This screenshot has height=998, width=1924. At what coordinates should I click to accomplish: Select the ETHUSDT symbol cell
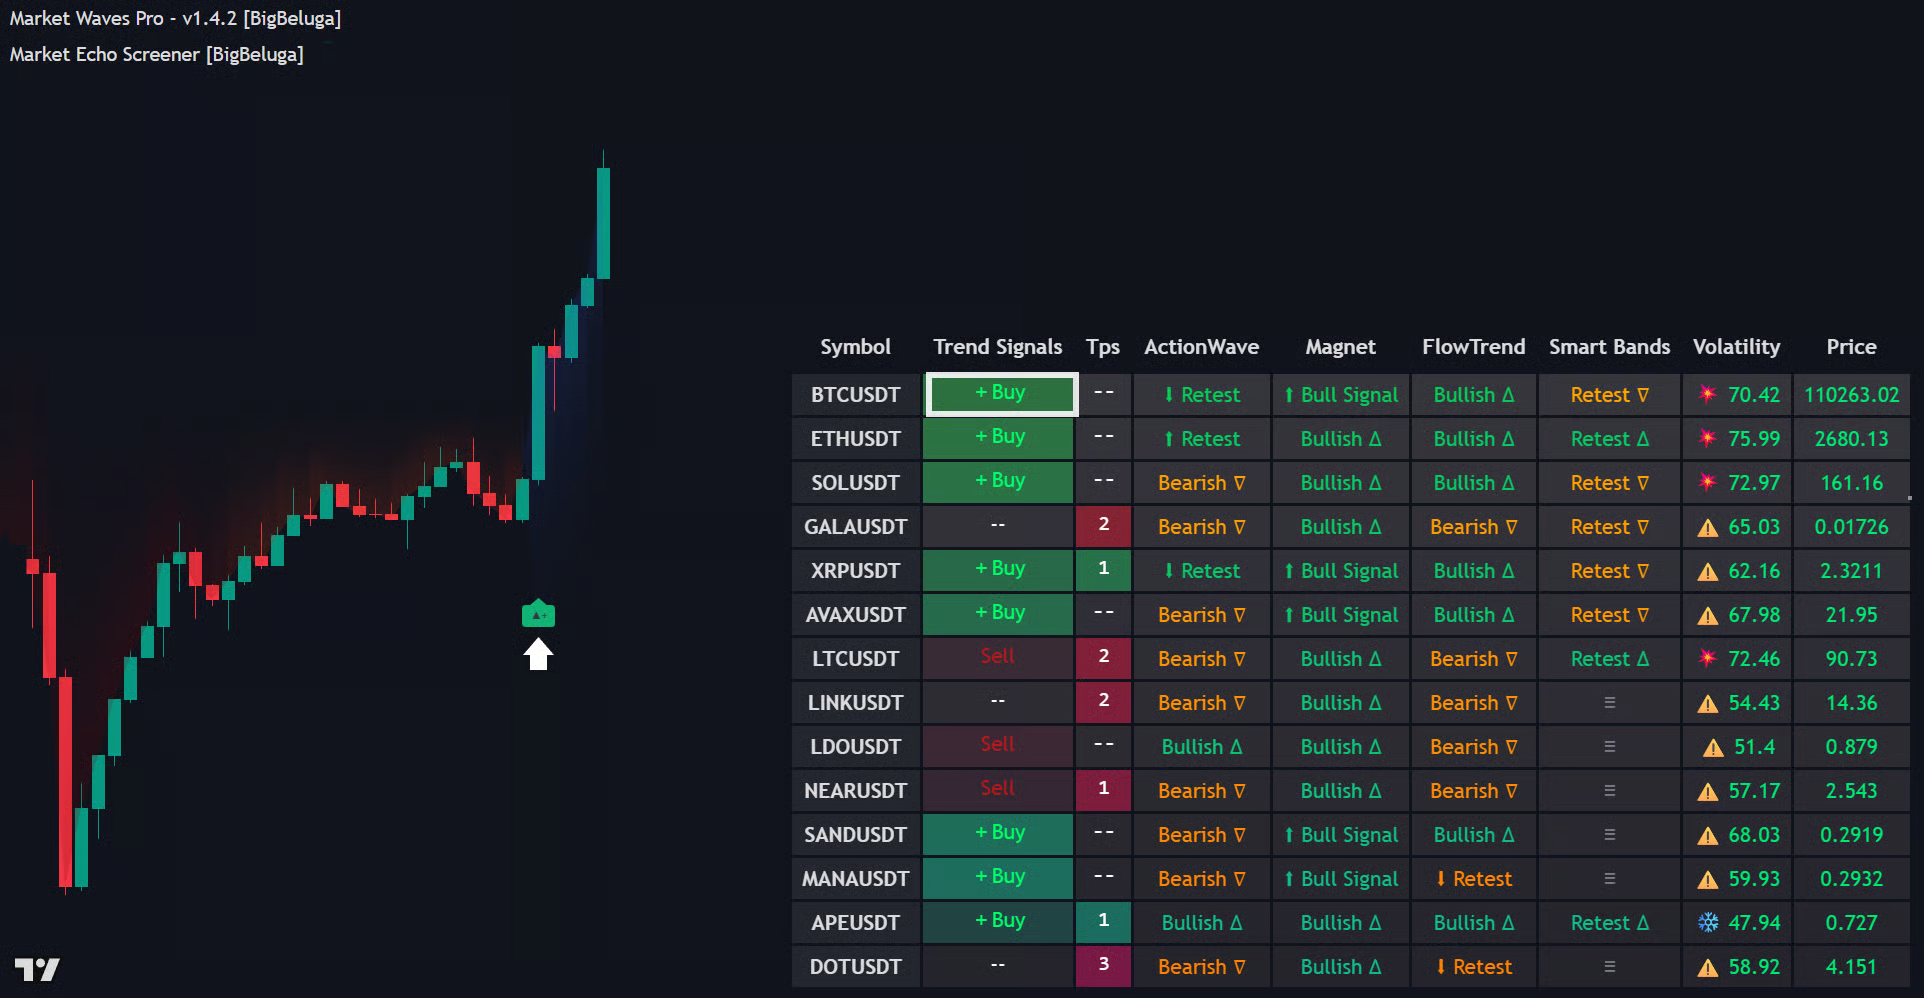pyautogui.click(x=855, y=439)
